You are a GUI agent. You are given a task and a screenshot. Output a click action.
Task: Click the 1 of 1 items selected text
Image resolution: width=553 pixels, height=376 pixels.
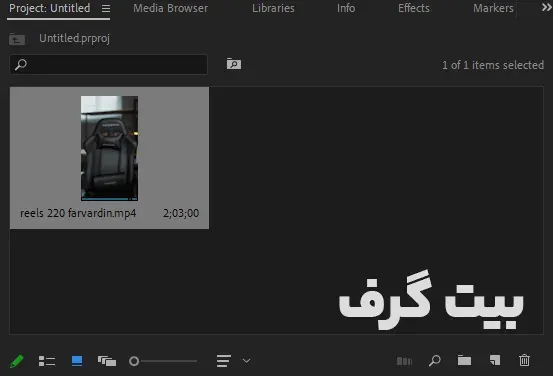click(x=493, y=65)
